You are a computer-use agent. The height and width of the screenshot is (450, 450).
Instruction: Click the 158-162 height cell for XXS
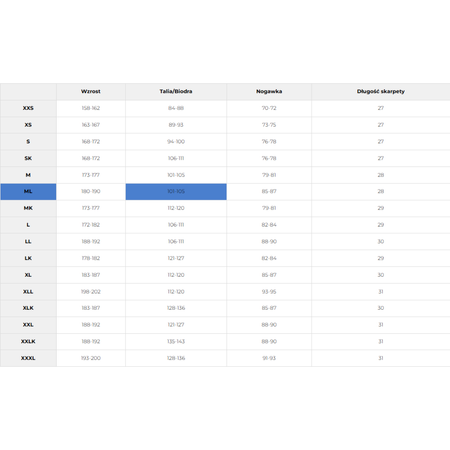click(91, 108)
